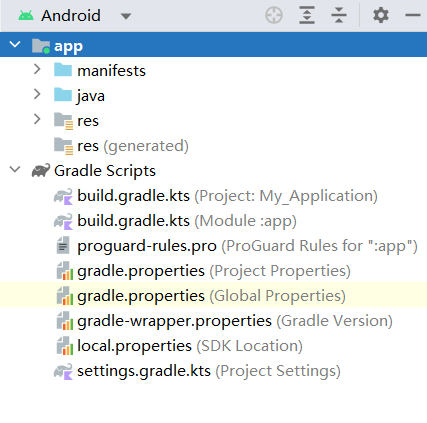Open project view gear options
The image size is (427, 423).
pyautogui.click(x=381, y=15)
